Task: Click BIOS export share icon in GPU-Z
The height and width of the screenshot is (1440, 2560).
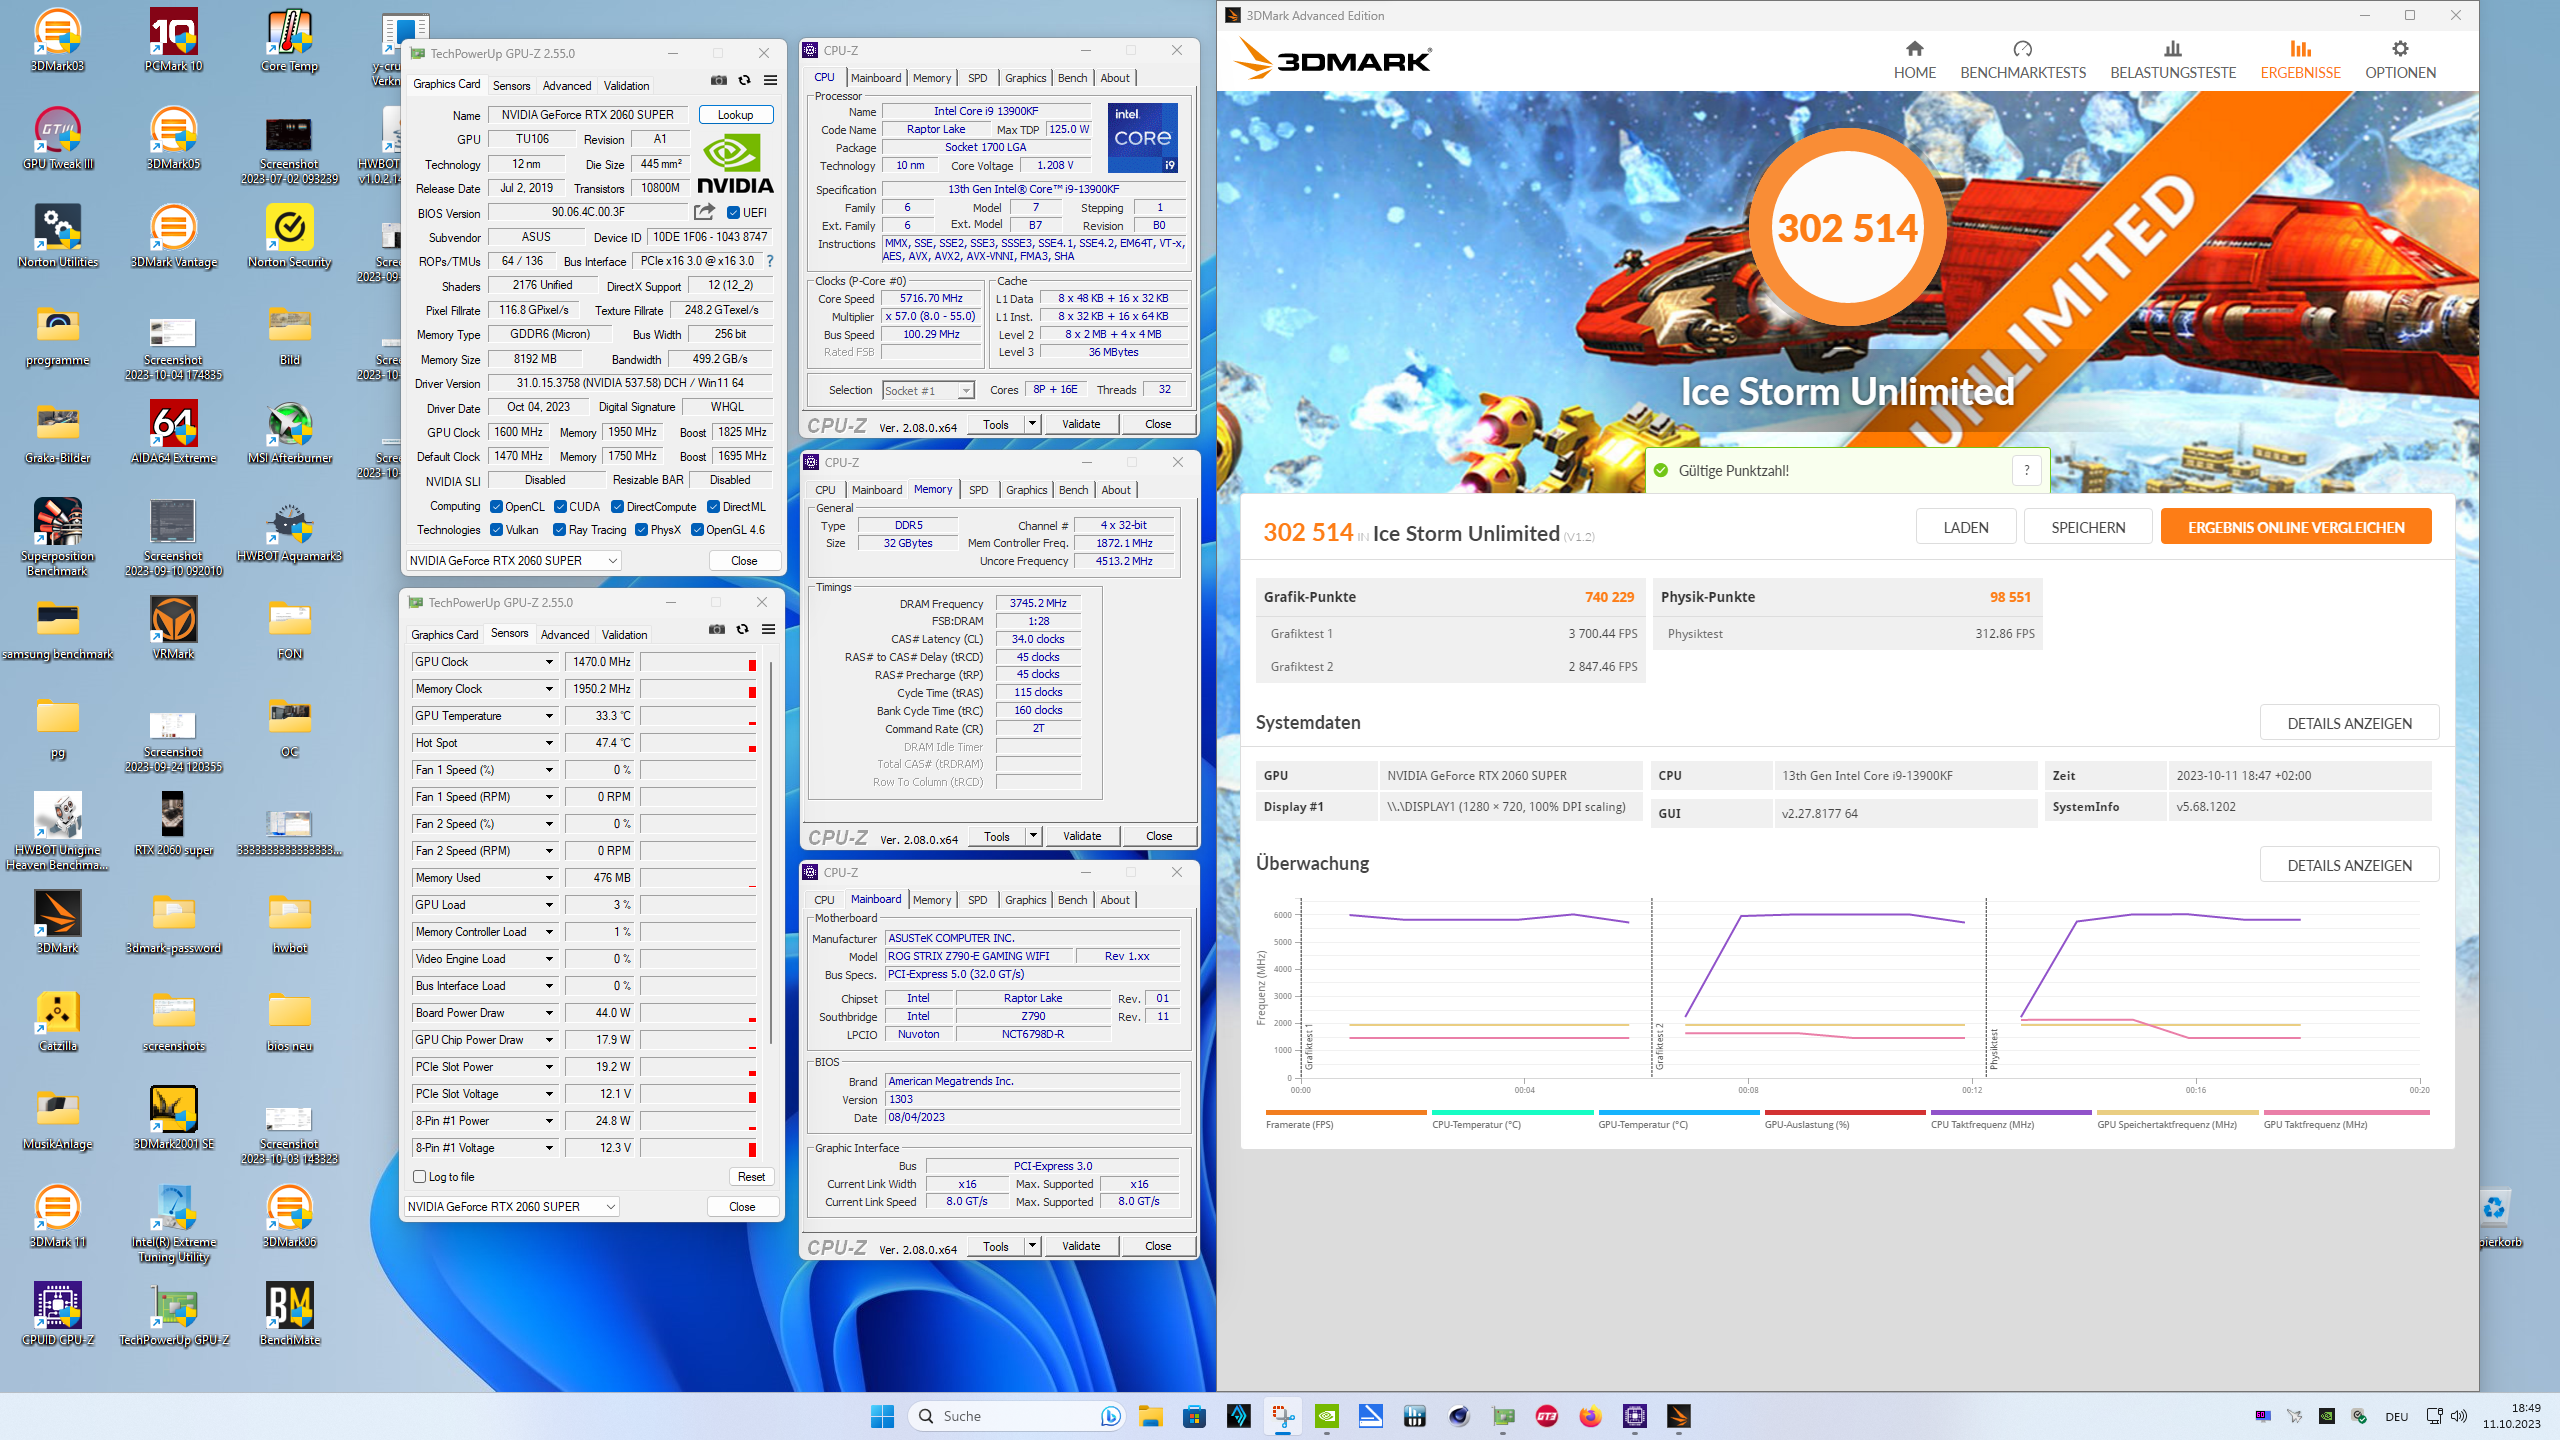Action: pos(705,212)
